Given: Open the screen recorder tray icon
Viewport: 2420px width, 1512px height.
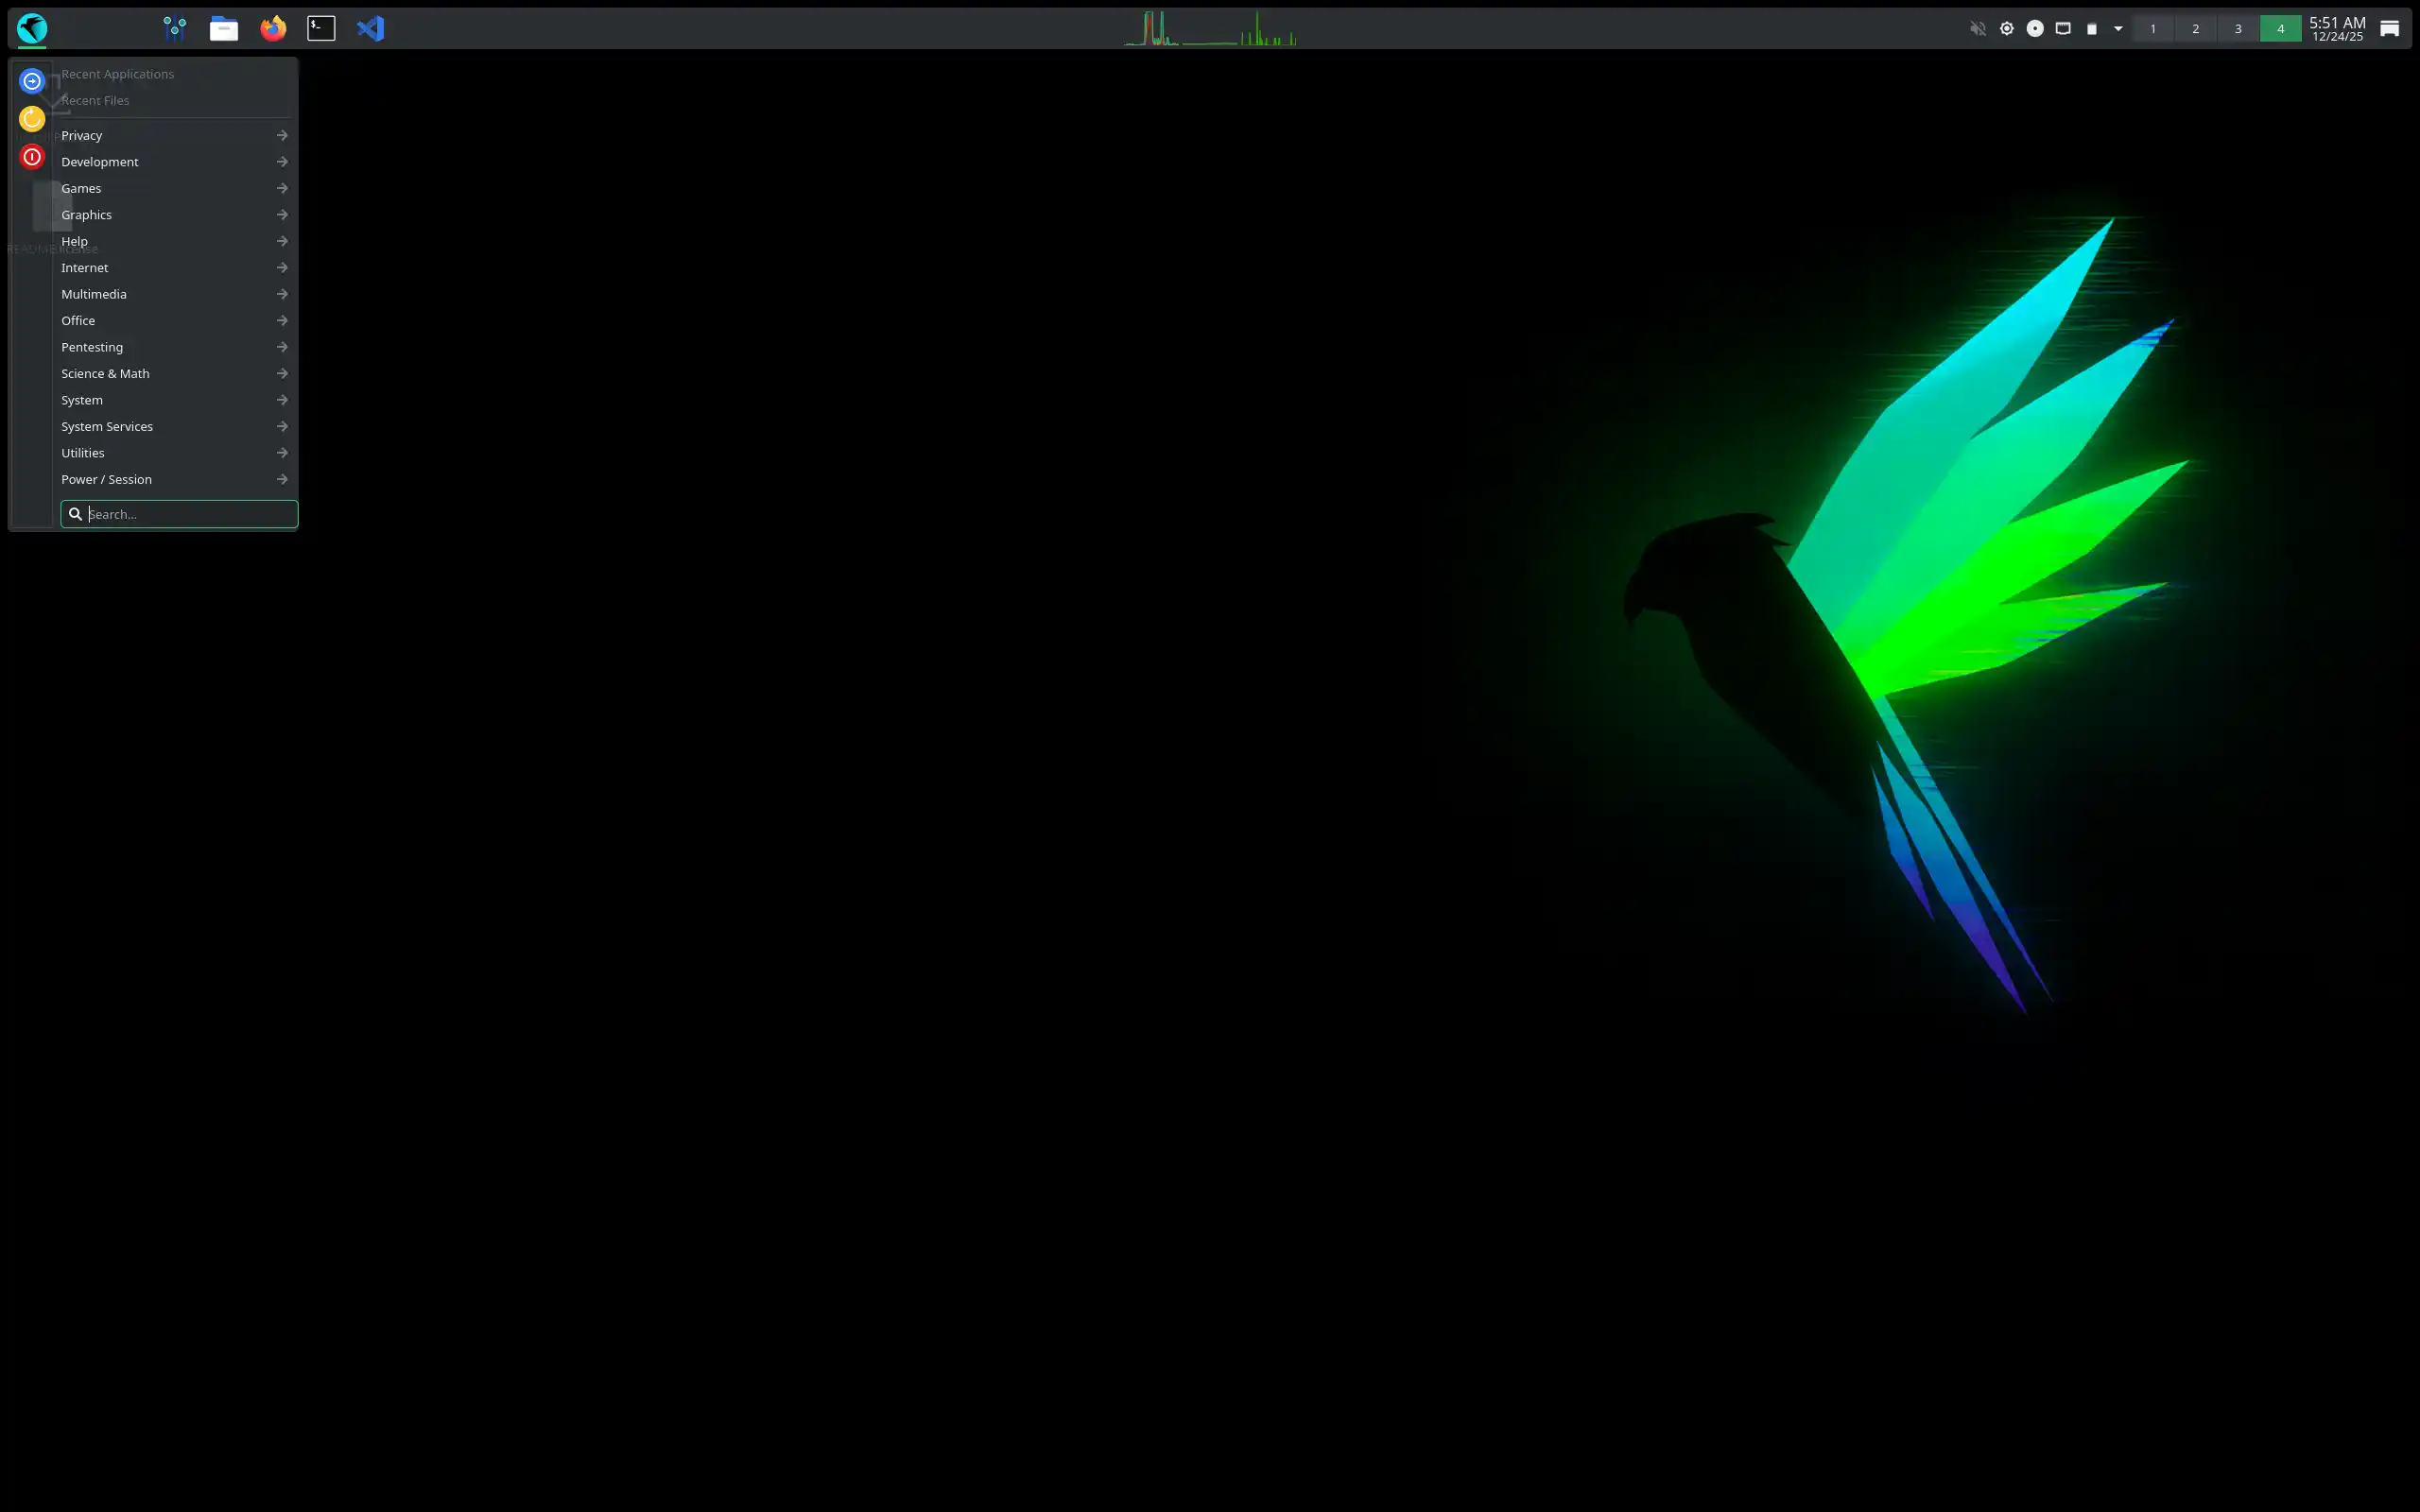Looking at the screenshot, I should pyautogui.click(x=2035, y=28).
